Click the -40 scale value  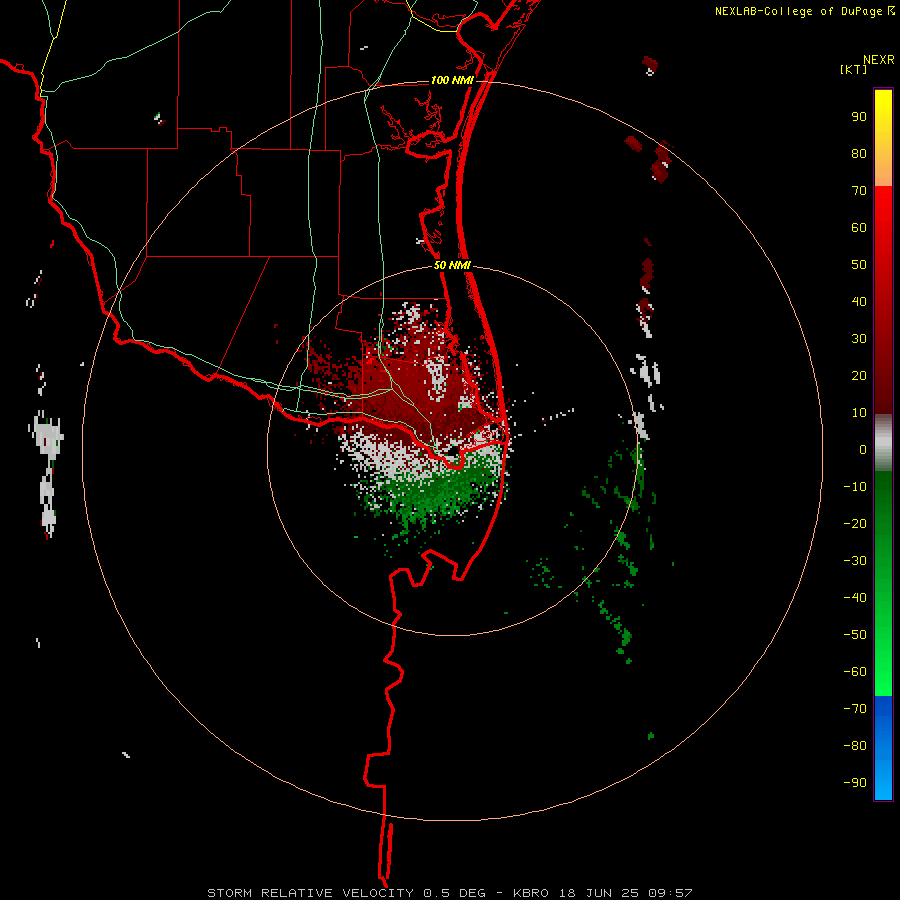tap(855, 598)
